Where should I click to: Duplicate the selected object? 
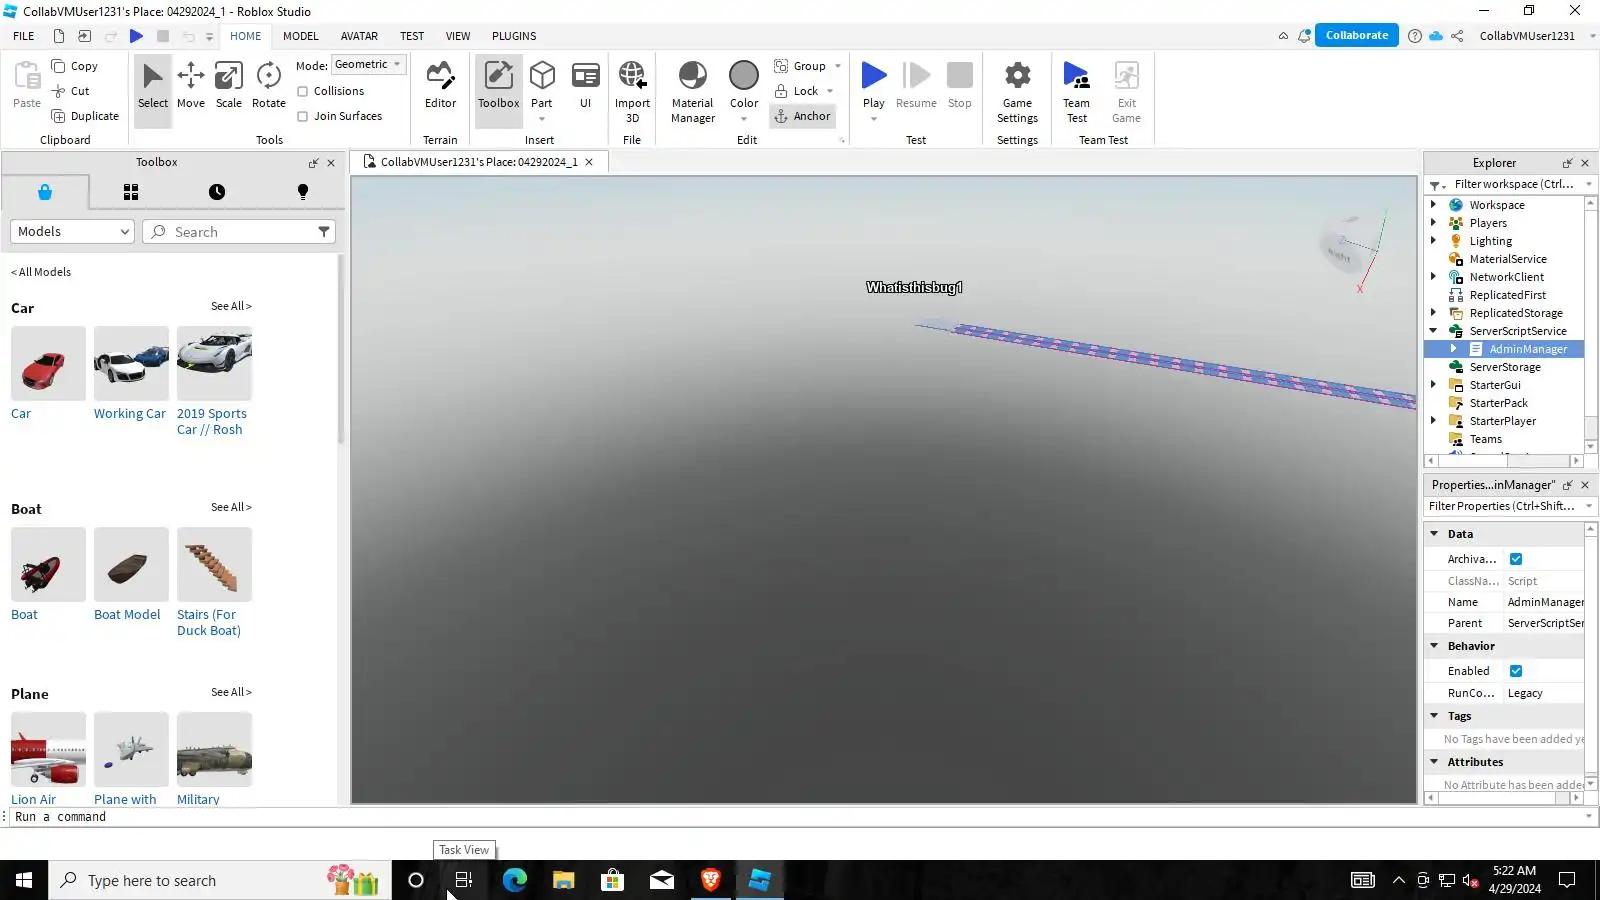[85, 116]
